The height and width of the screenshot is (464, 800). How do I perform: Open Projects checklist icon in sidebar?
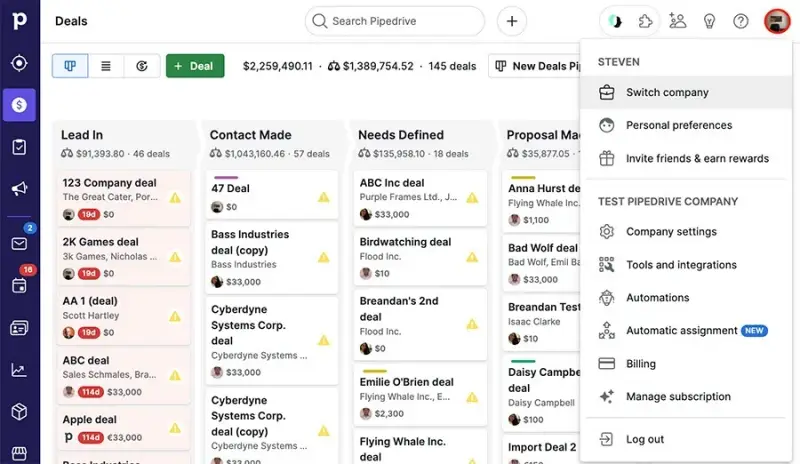tap(19, 147)
